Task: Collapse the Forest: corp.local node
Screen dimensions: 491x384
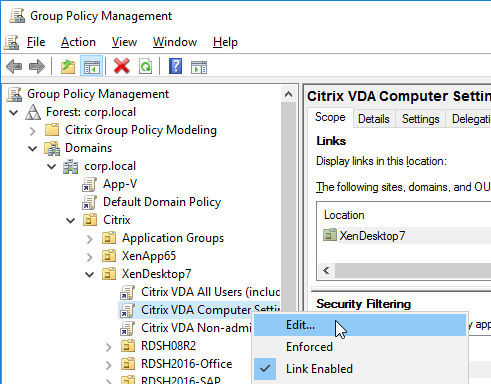Action: 14,112
